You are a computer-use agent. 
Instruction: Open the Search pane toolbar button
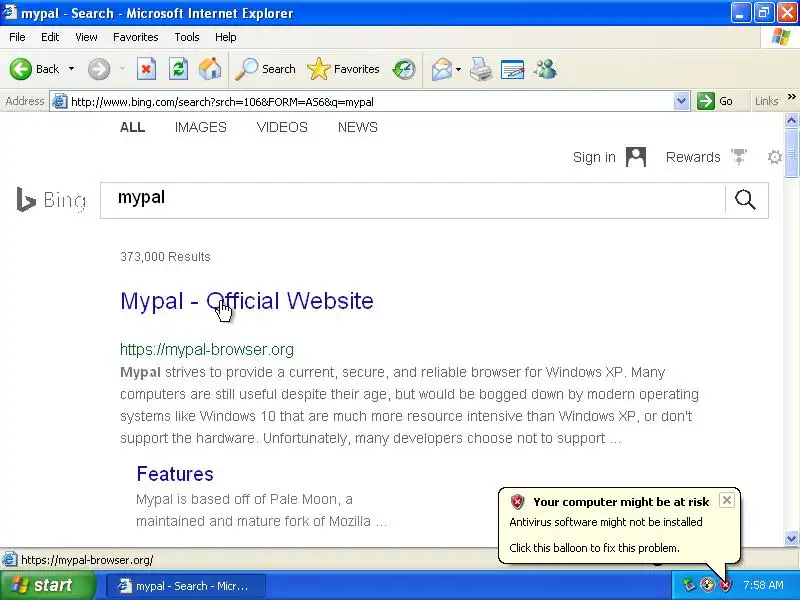[265, 69]
